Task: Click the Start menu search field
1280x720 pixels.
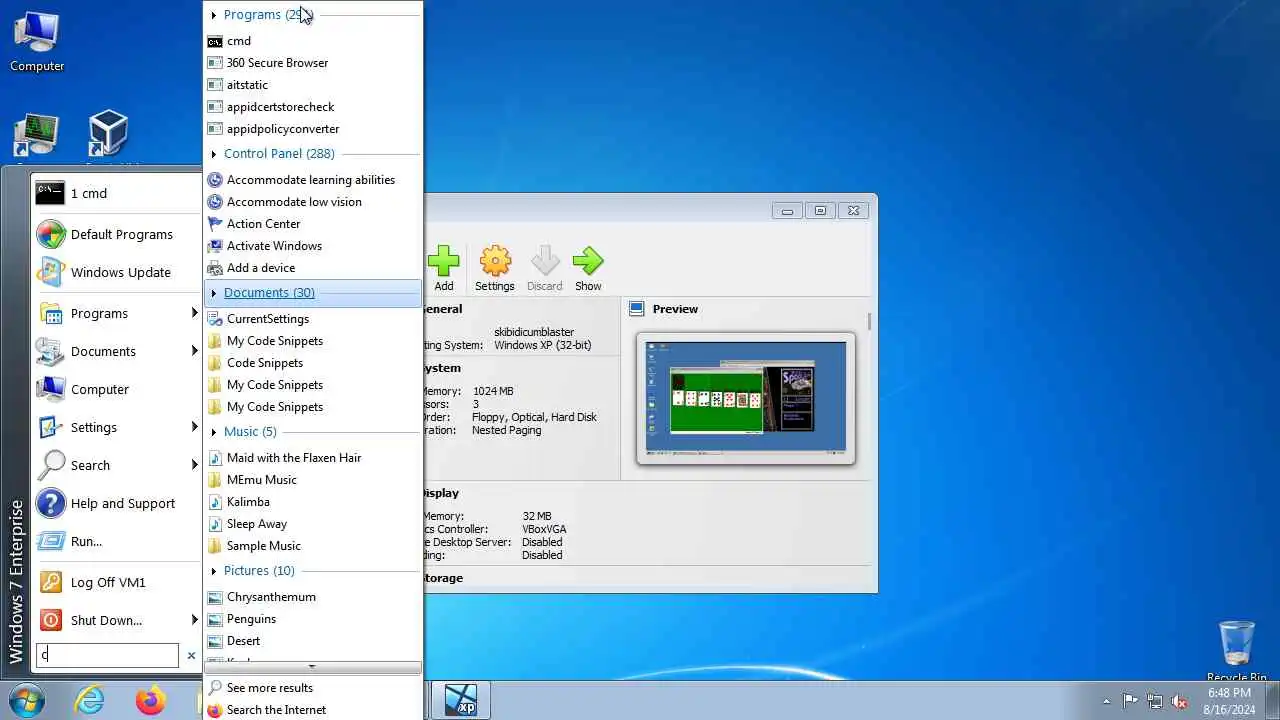Action: (107, 656)
